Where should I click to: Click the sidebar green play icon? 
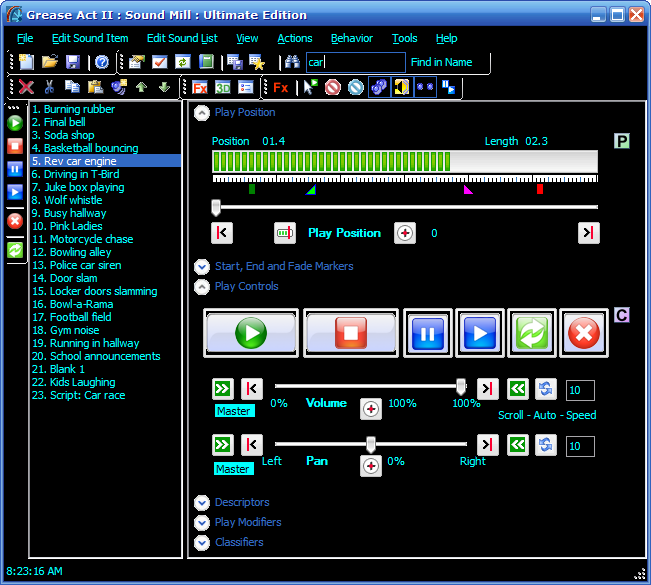pos(15,123)
